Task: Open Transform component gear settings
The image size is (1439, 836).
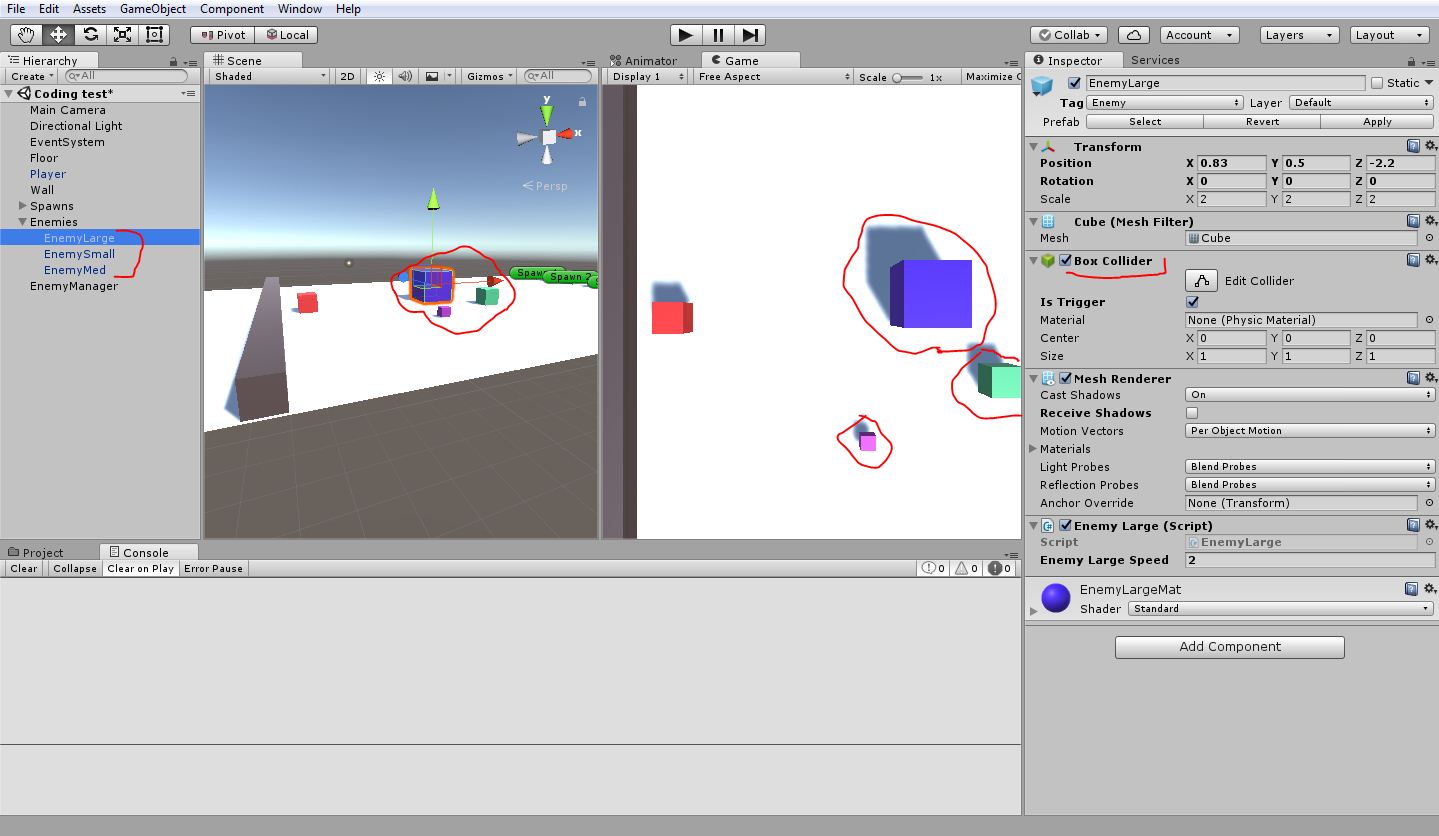Action: pos(1430,146)
